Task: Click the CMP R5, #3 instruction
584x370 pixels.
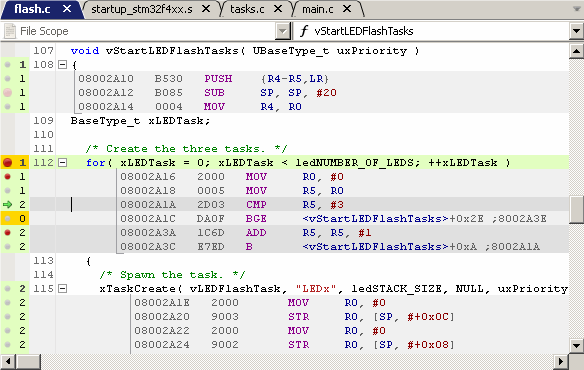Action: click(x=295, y=205)
